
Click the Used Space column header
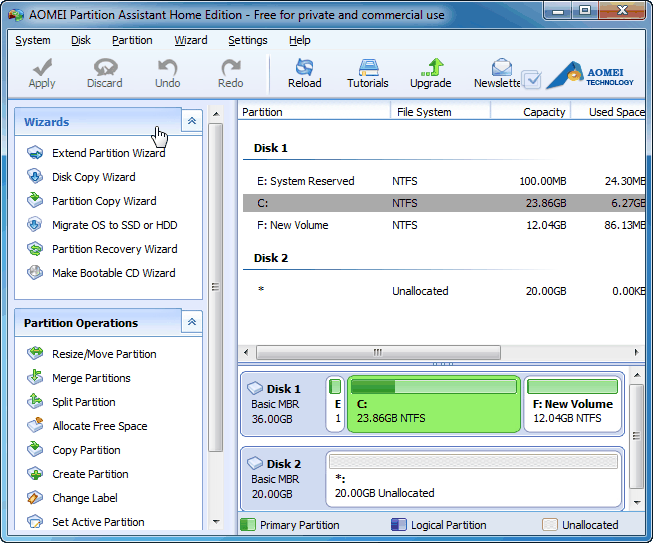pos(608,112)
